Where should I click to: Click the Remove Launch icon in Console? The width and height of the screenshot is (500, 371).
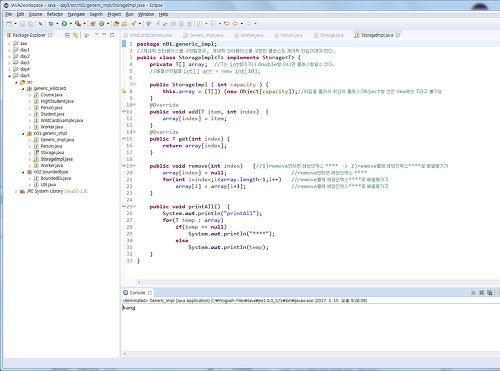pos(481,293)
